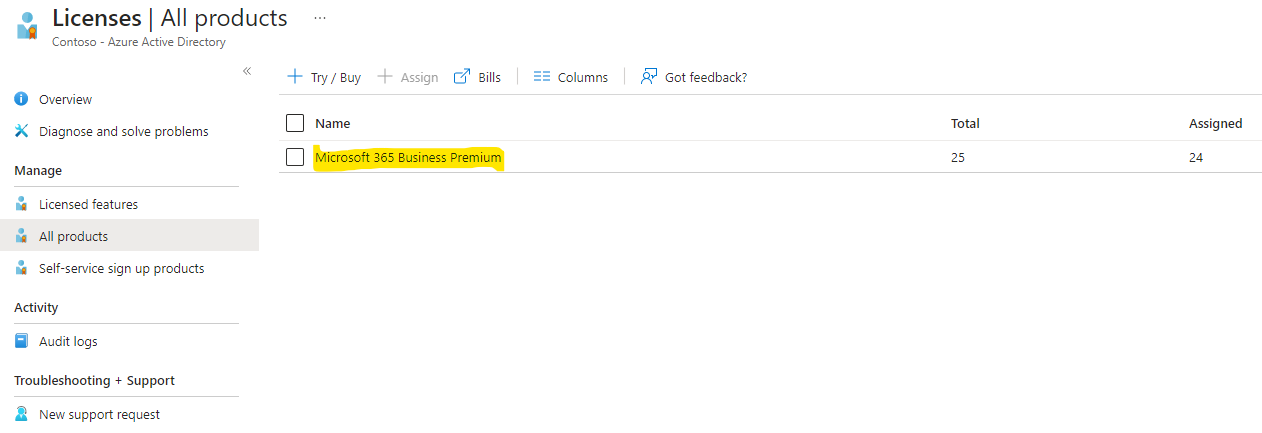Click the All products sidebar icon
Viewport: 1262px width, 433px height.
(21, 236)
